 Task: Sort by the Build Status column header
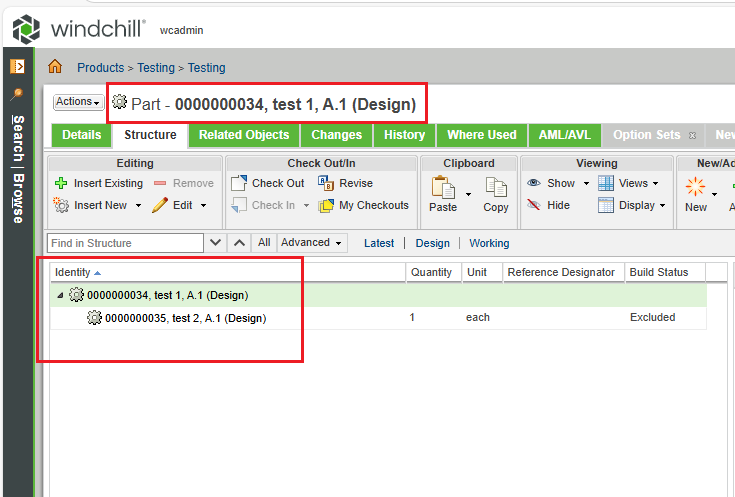point(665,272)
